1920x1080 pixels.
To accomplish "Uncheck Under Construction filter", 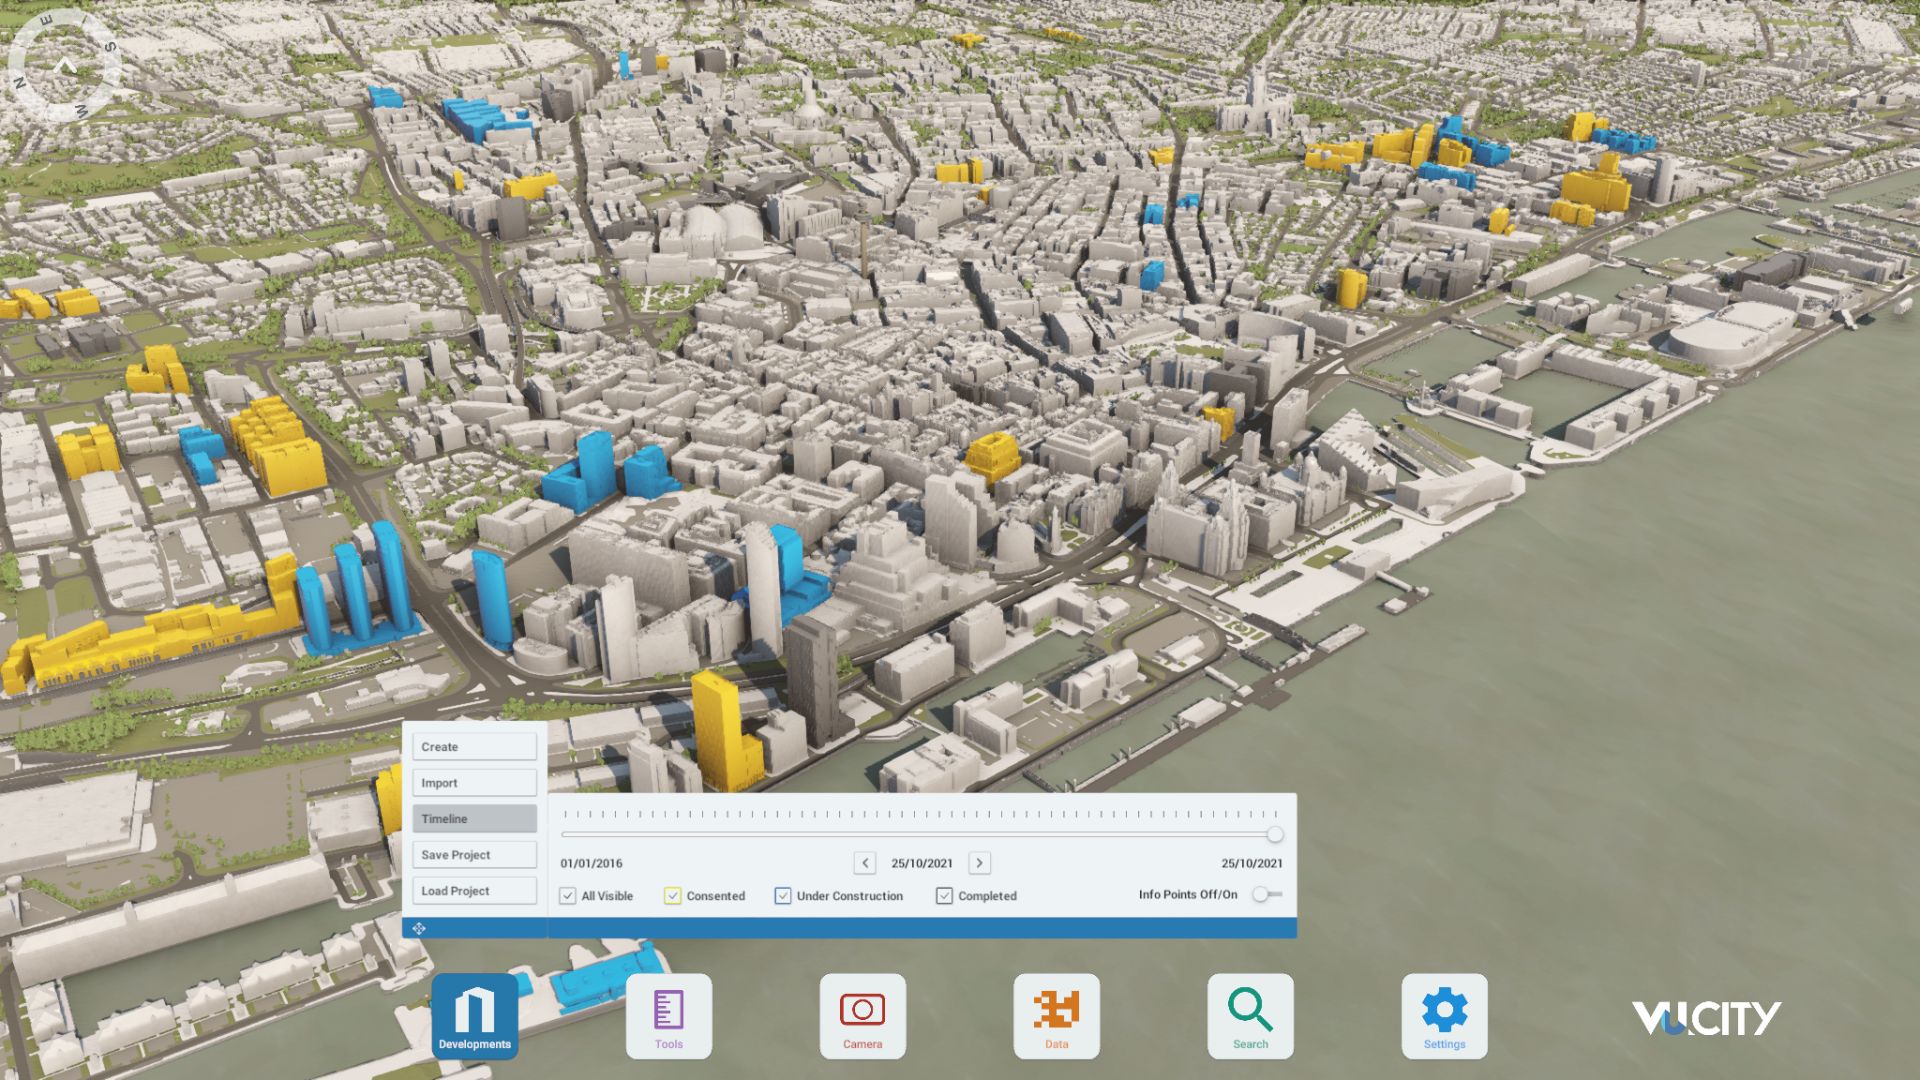I will pos(782,896).
